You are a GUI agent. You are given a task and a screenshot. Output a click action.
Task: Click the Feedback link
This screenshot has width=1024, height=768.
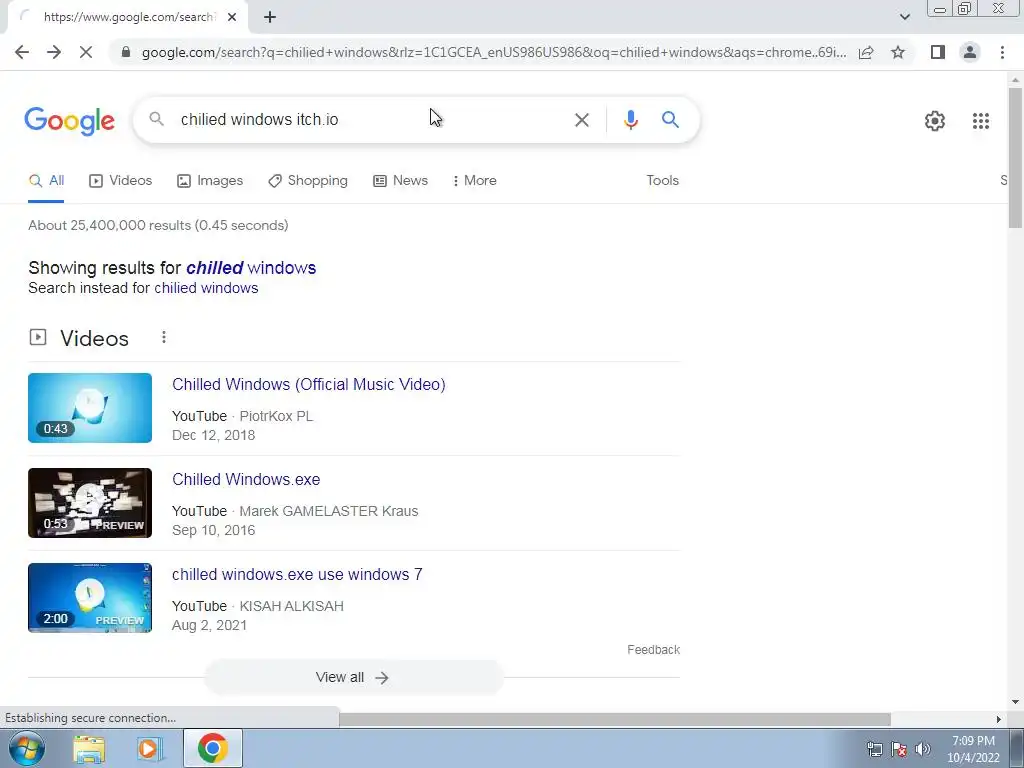tap(653, 650)
